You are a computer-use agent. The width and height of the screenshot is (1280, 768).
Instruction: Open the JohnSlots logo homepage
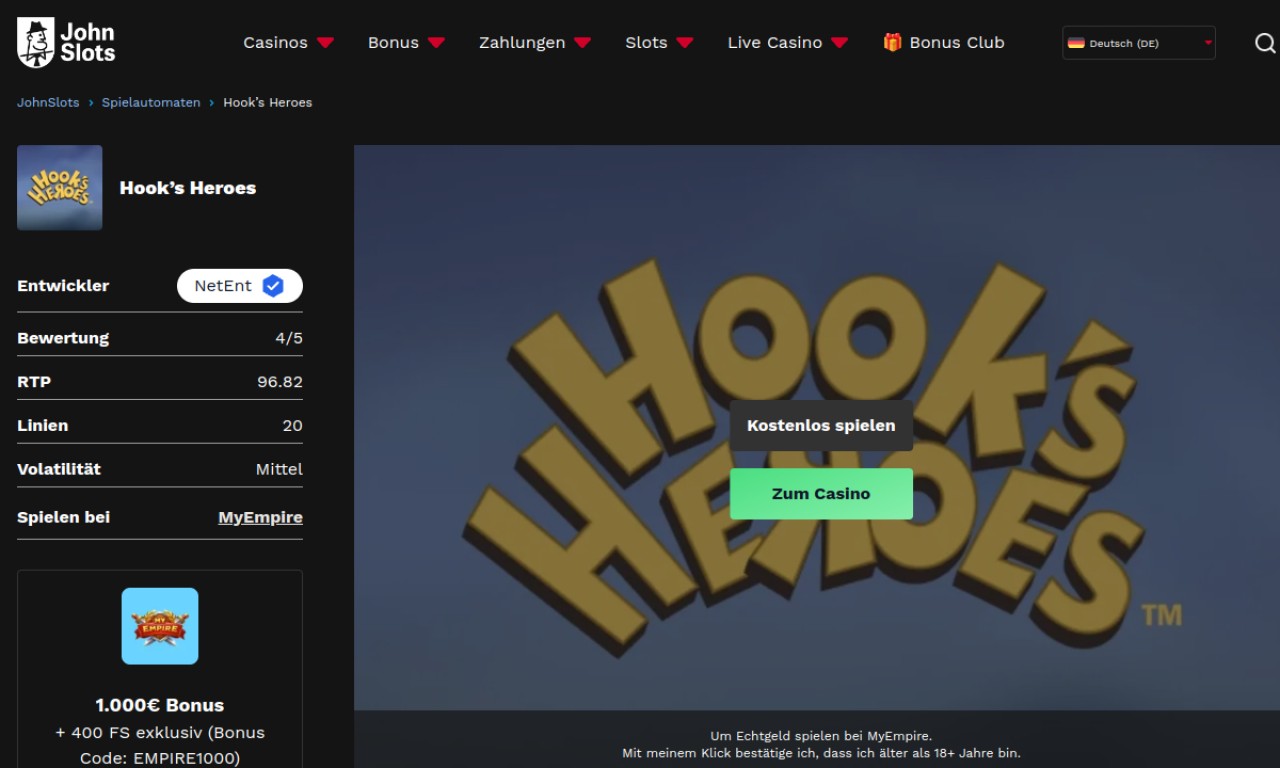66,43
